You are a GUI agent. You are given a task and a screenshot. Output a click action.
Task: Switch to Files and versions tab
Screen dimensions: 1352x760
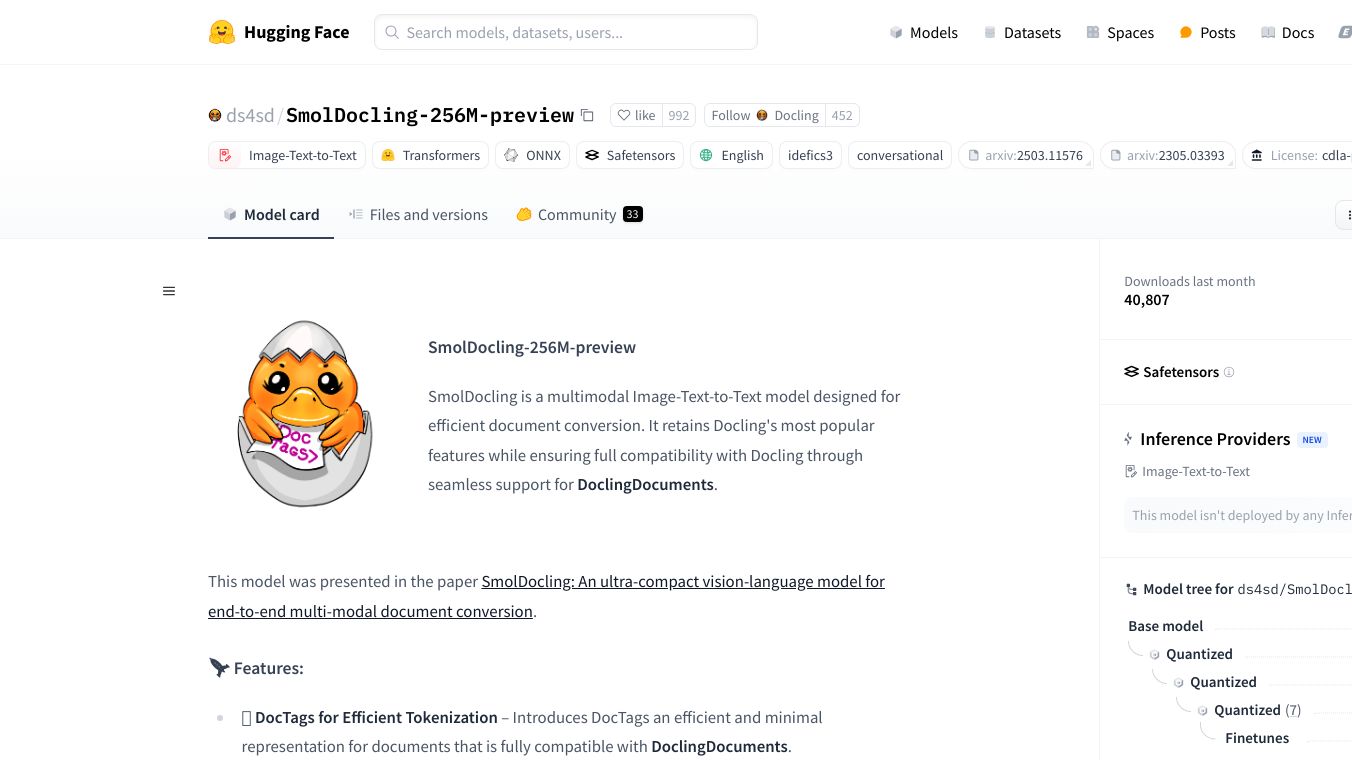point(418,214)
